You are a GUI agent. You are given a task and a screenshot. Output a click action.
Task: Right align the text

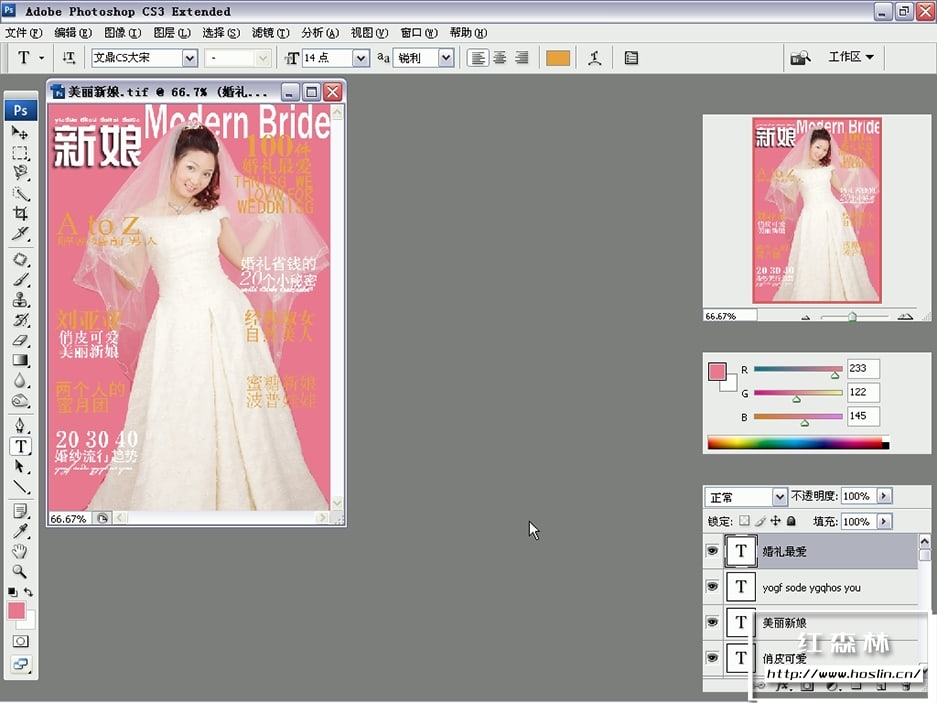pos(522,58)
